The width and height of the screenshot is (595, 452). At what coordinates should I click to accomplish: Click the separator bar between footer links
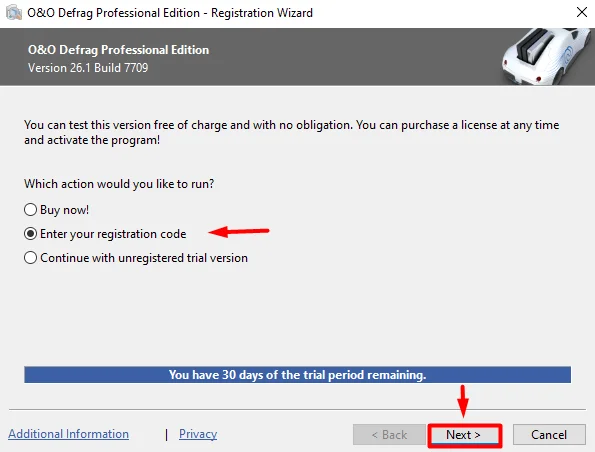[167, 435]
